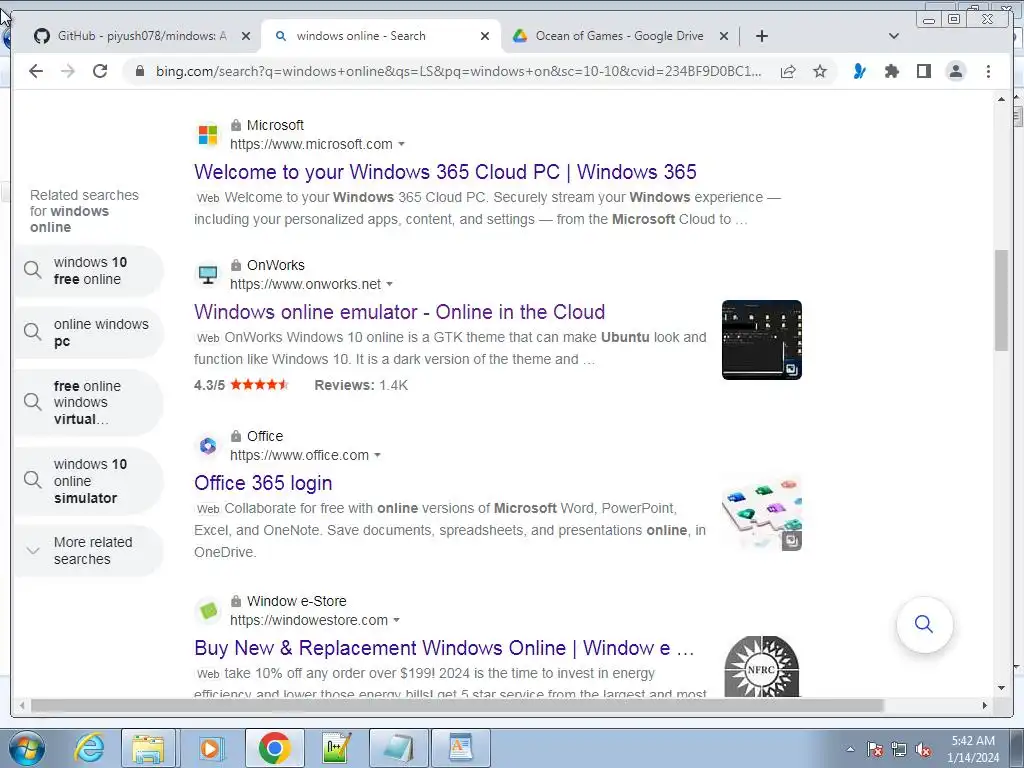
Task: Click the muted volume tray icon
Action: (923, 750)
